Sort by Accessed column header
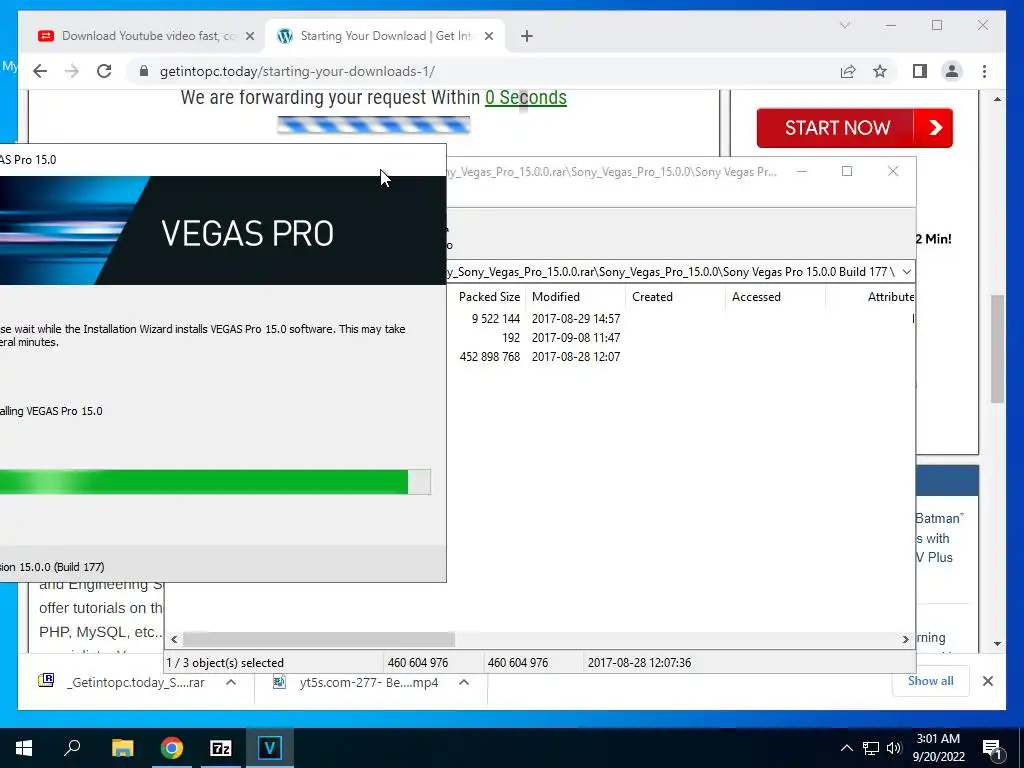The image size is (1024, 768). [x=775, y=296]
